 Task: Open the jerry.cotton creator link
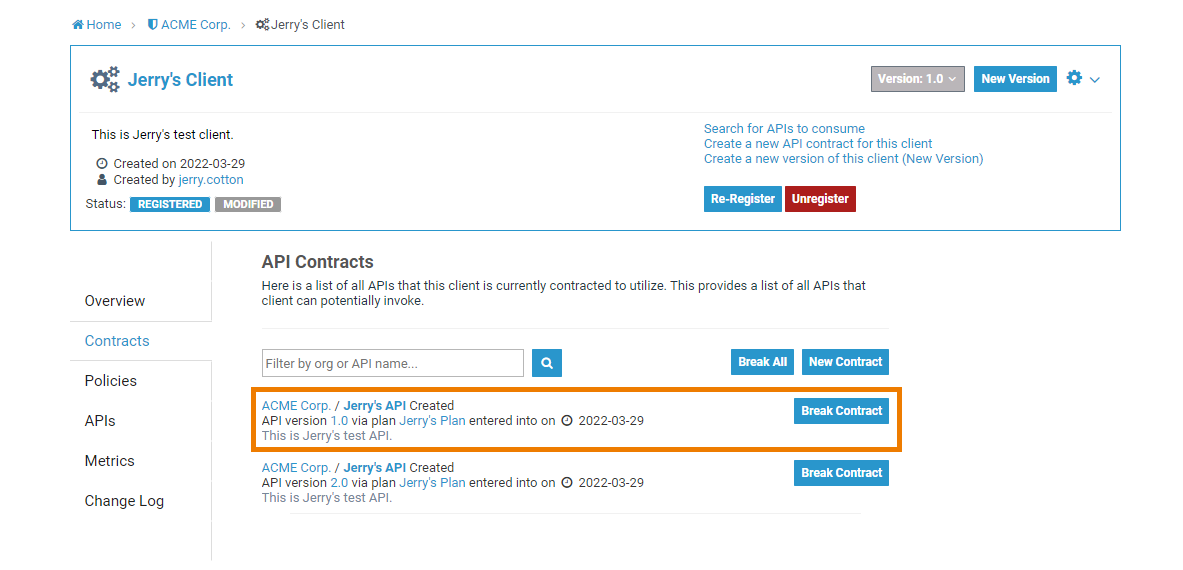(x=211, y=180)
